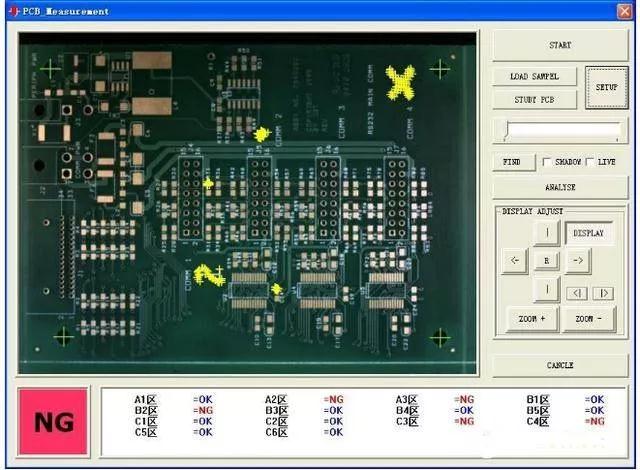Open SETUP
The image size is (640, 470).
[606, 88]
